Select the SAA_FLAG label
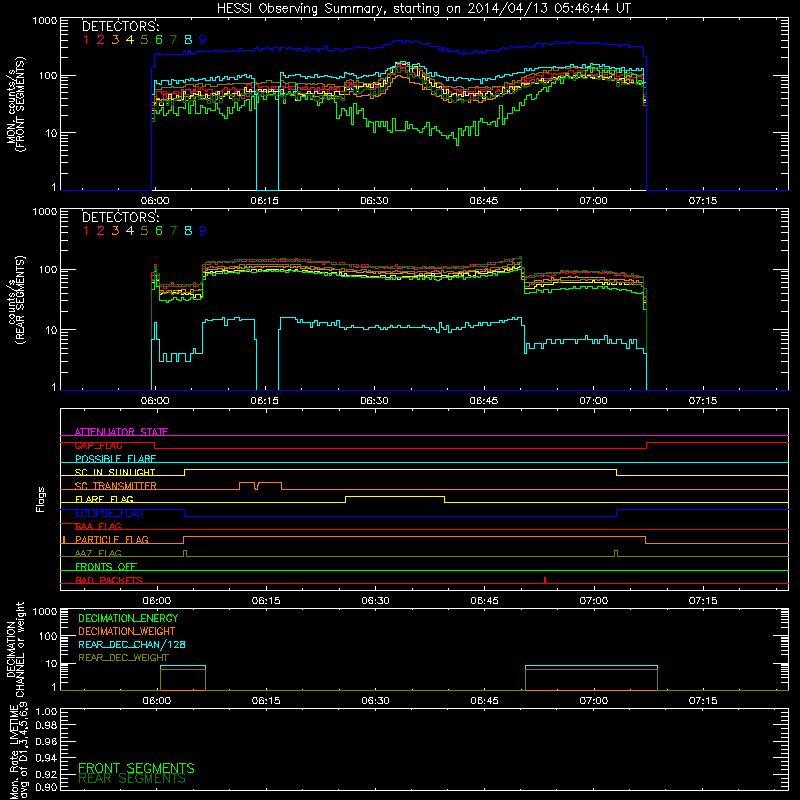This screenshot has width=800, height=800. click(x=98, y=526)
